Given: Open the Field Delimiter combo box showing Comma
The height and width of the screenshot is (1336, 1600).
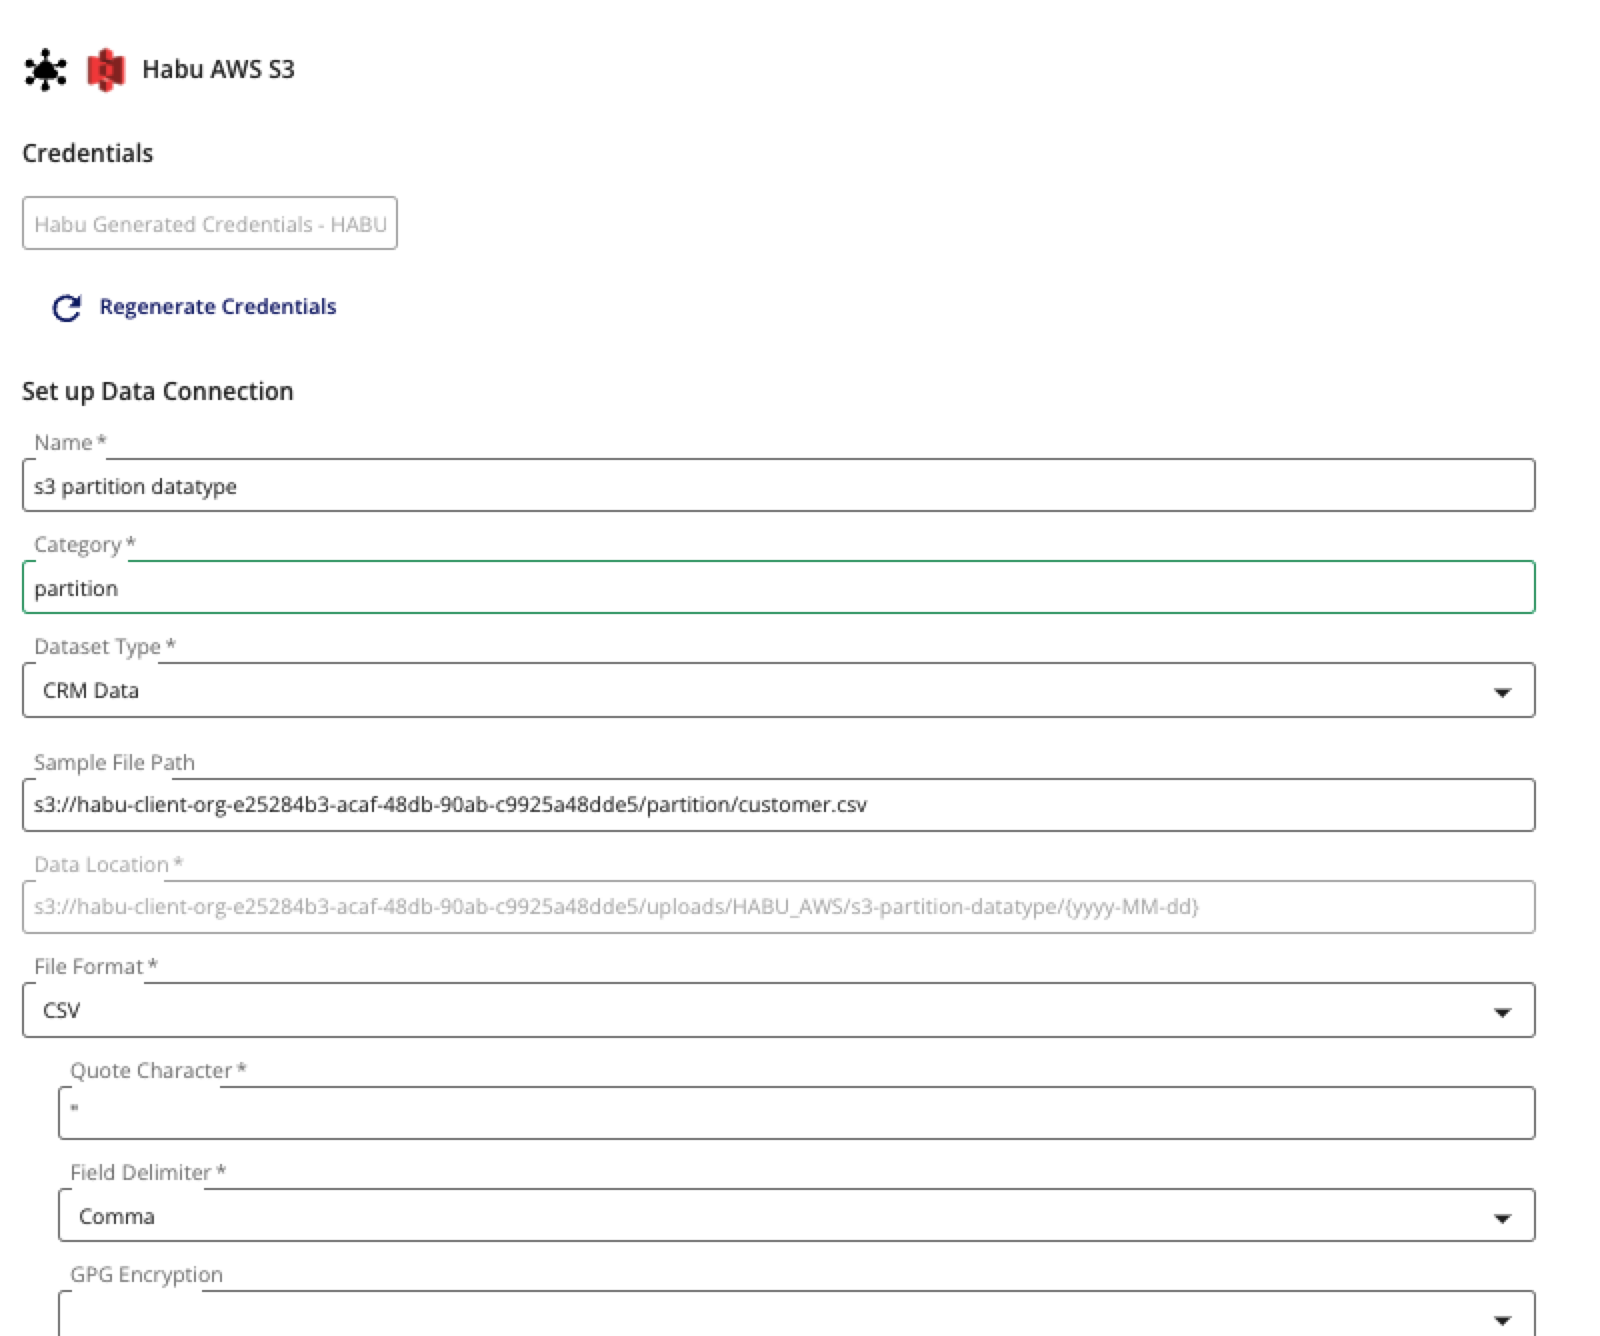Looking at the screenshot, I should 780,1216.
